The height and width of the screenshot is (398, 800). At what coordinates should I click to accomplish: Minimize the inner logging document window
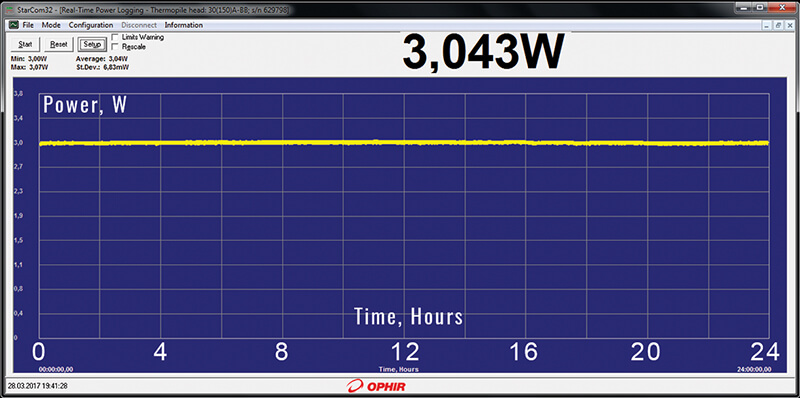(767, 24)
